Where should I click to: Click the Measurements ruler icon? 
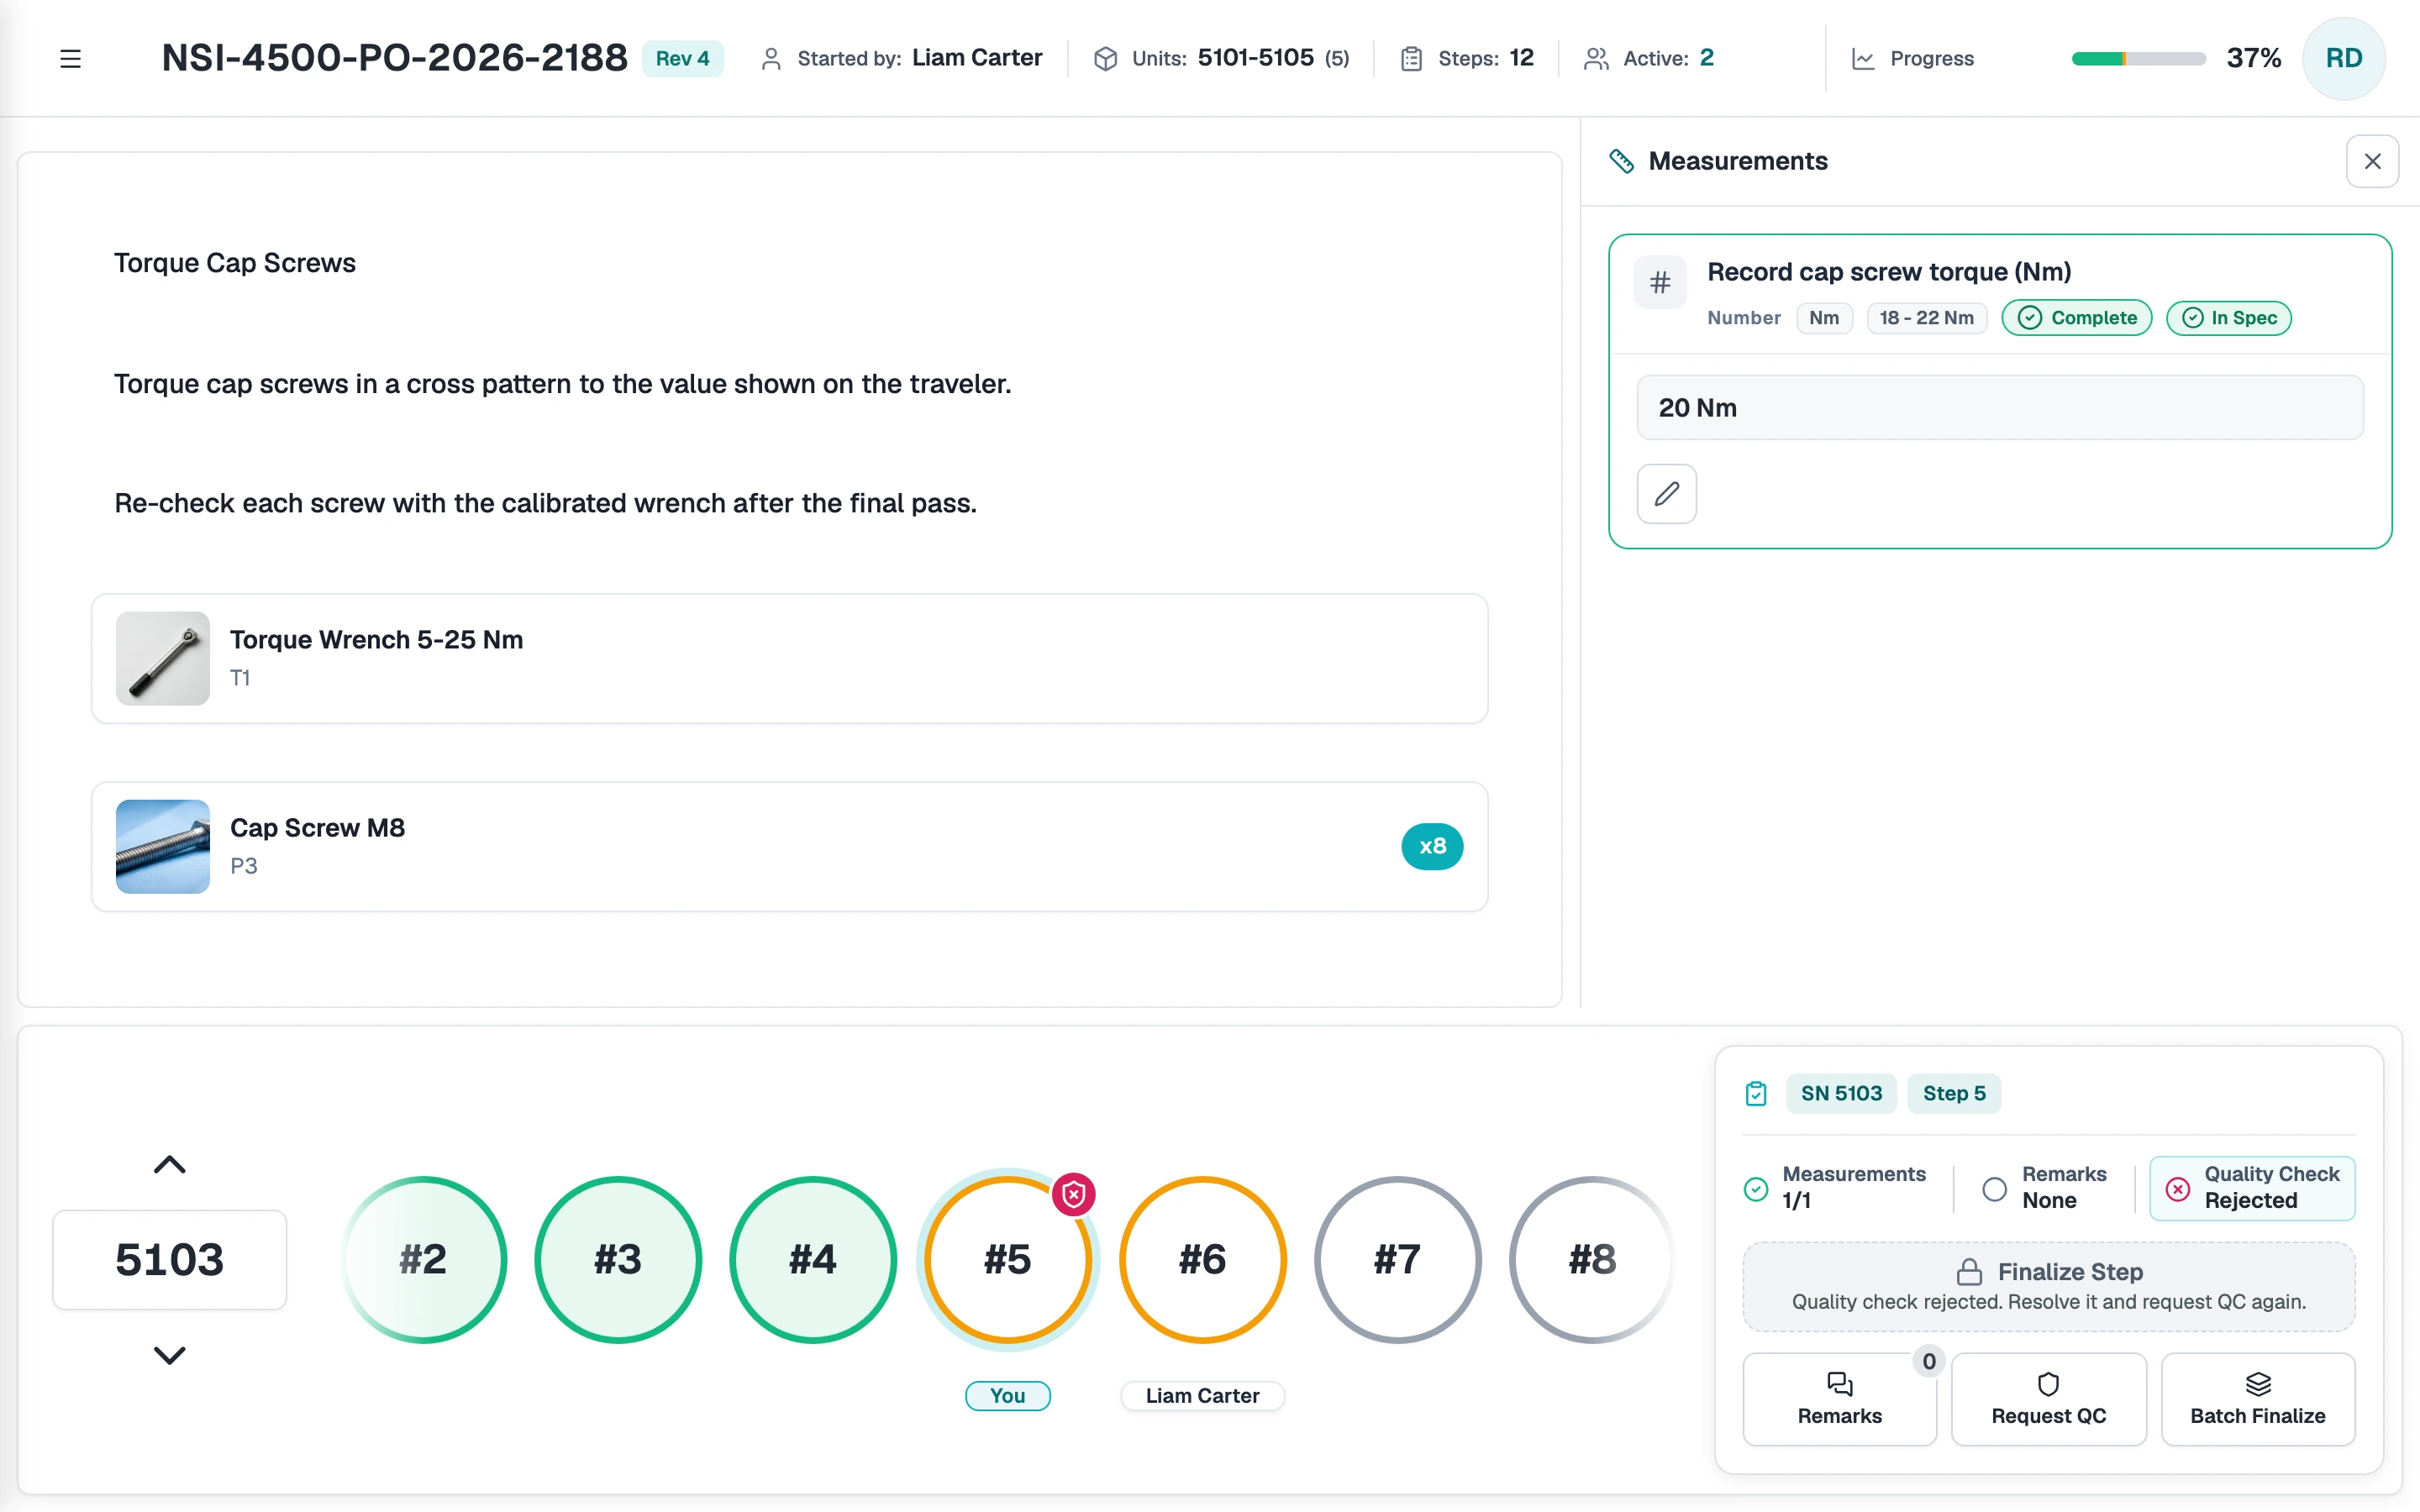point(1621,161)
